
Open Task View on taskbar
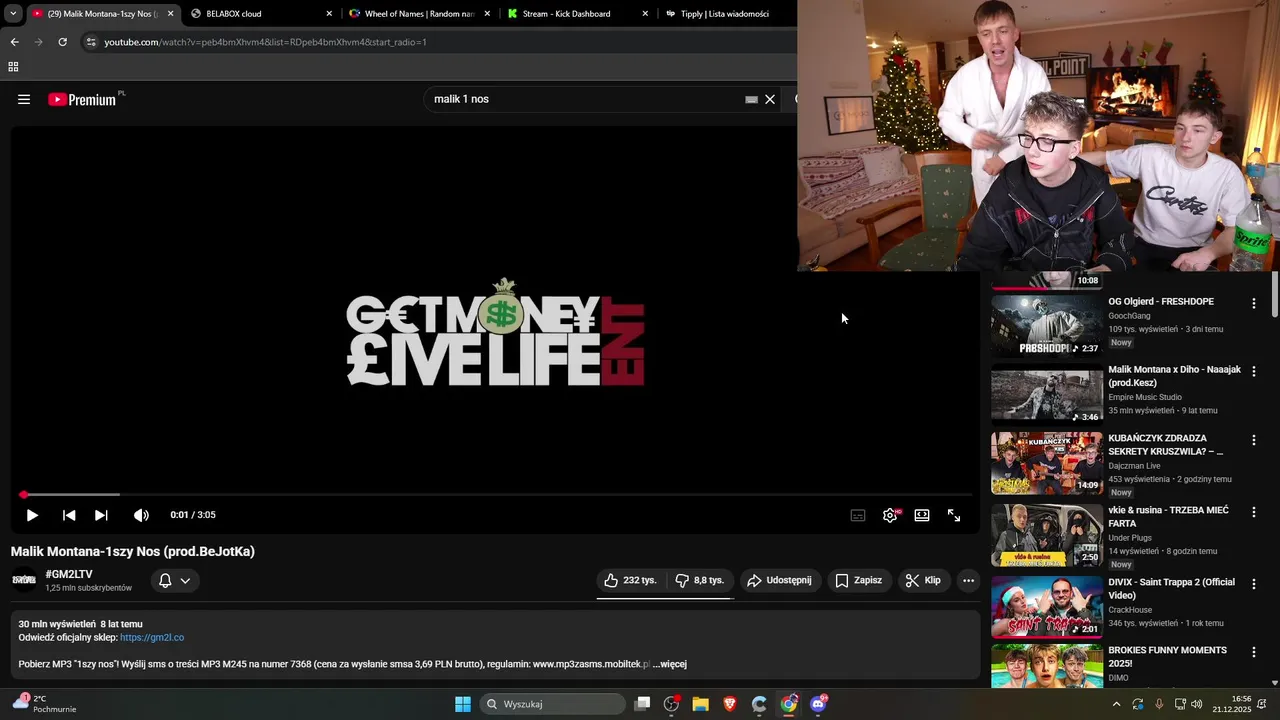643,704
